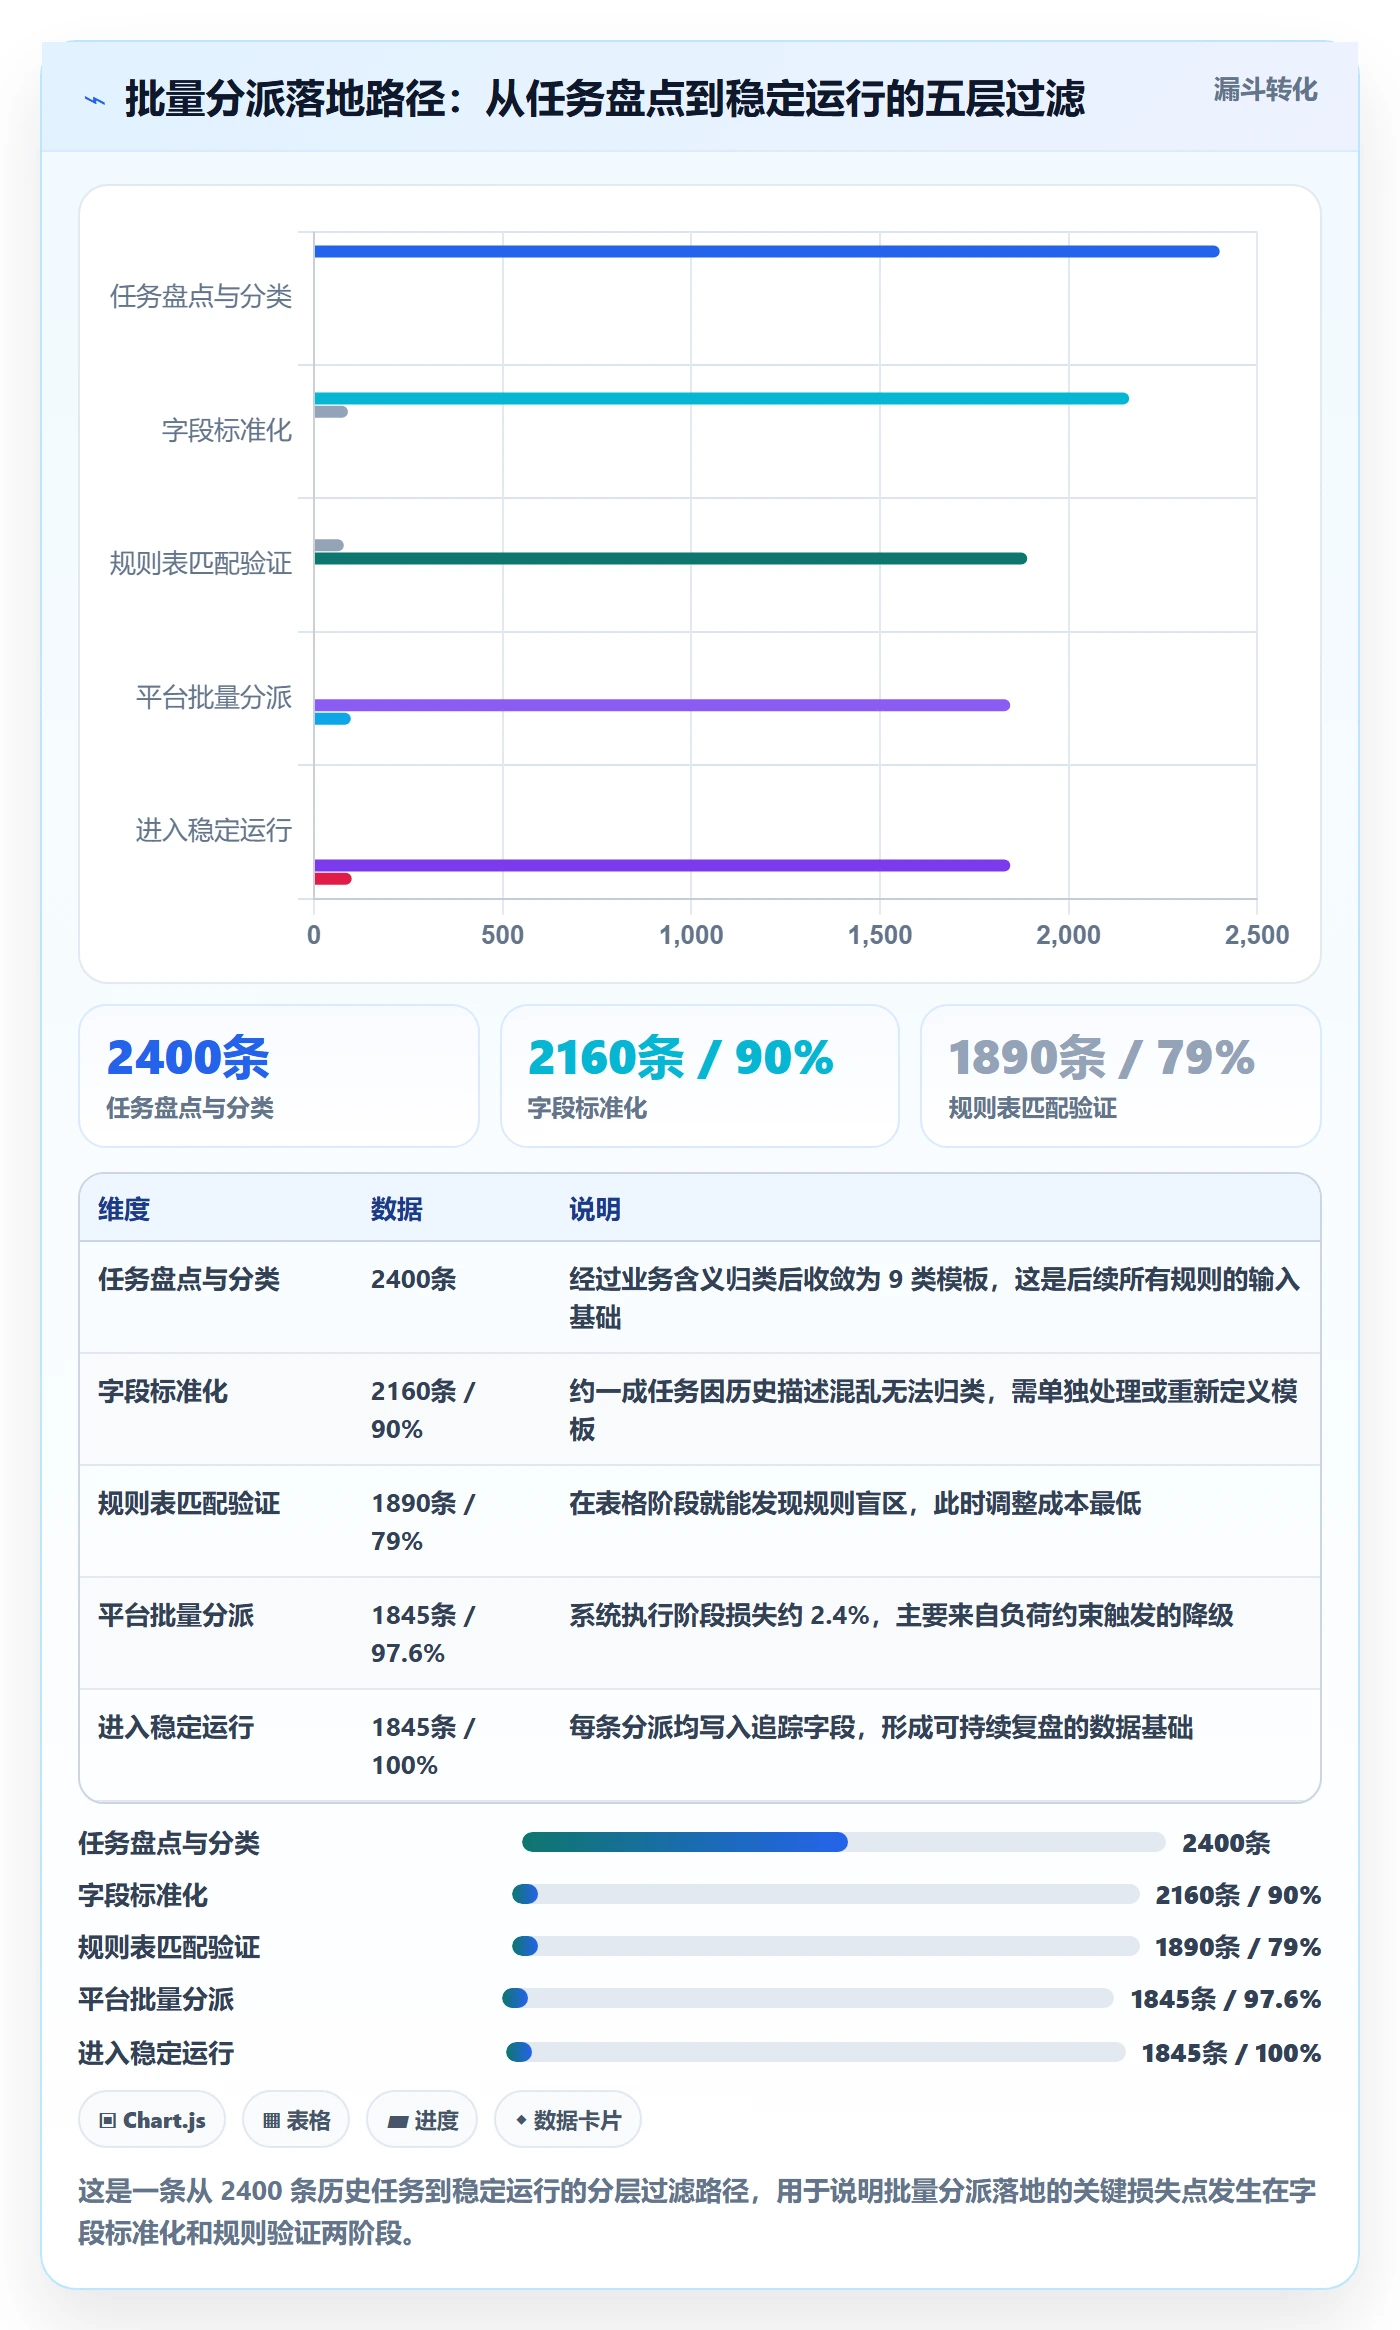Click the 漏斗转化 tag in the header
This screenshot has height=2330, width=1400.
pyautogui.click(x=1265, y=90)
